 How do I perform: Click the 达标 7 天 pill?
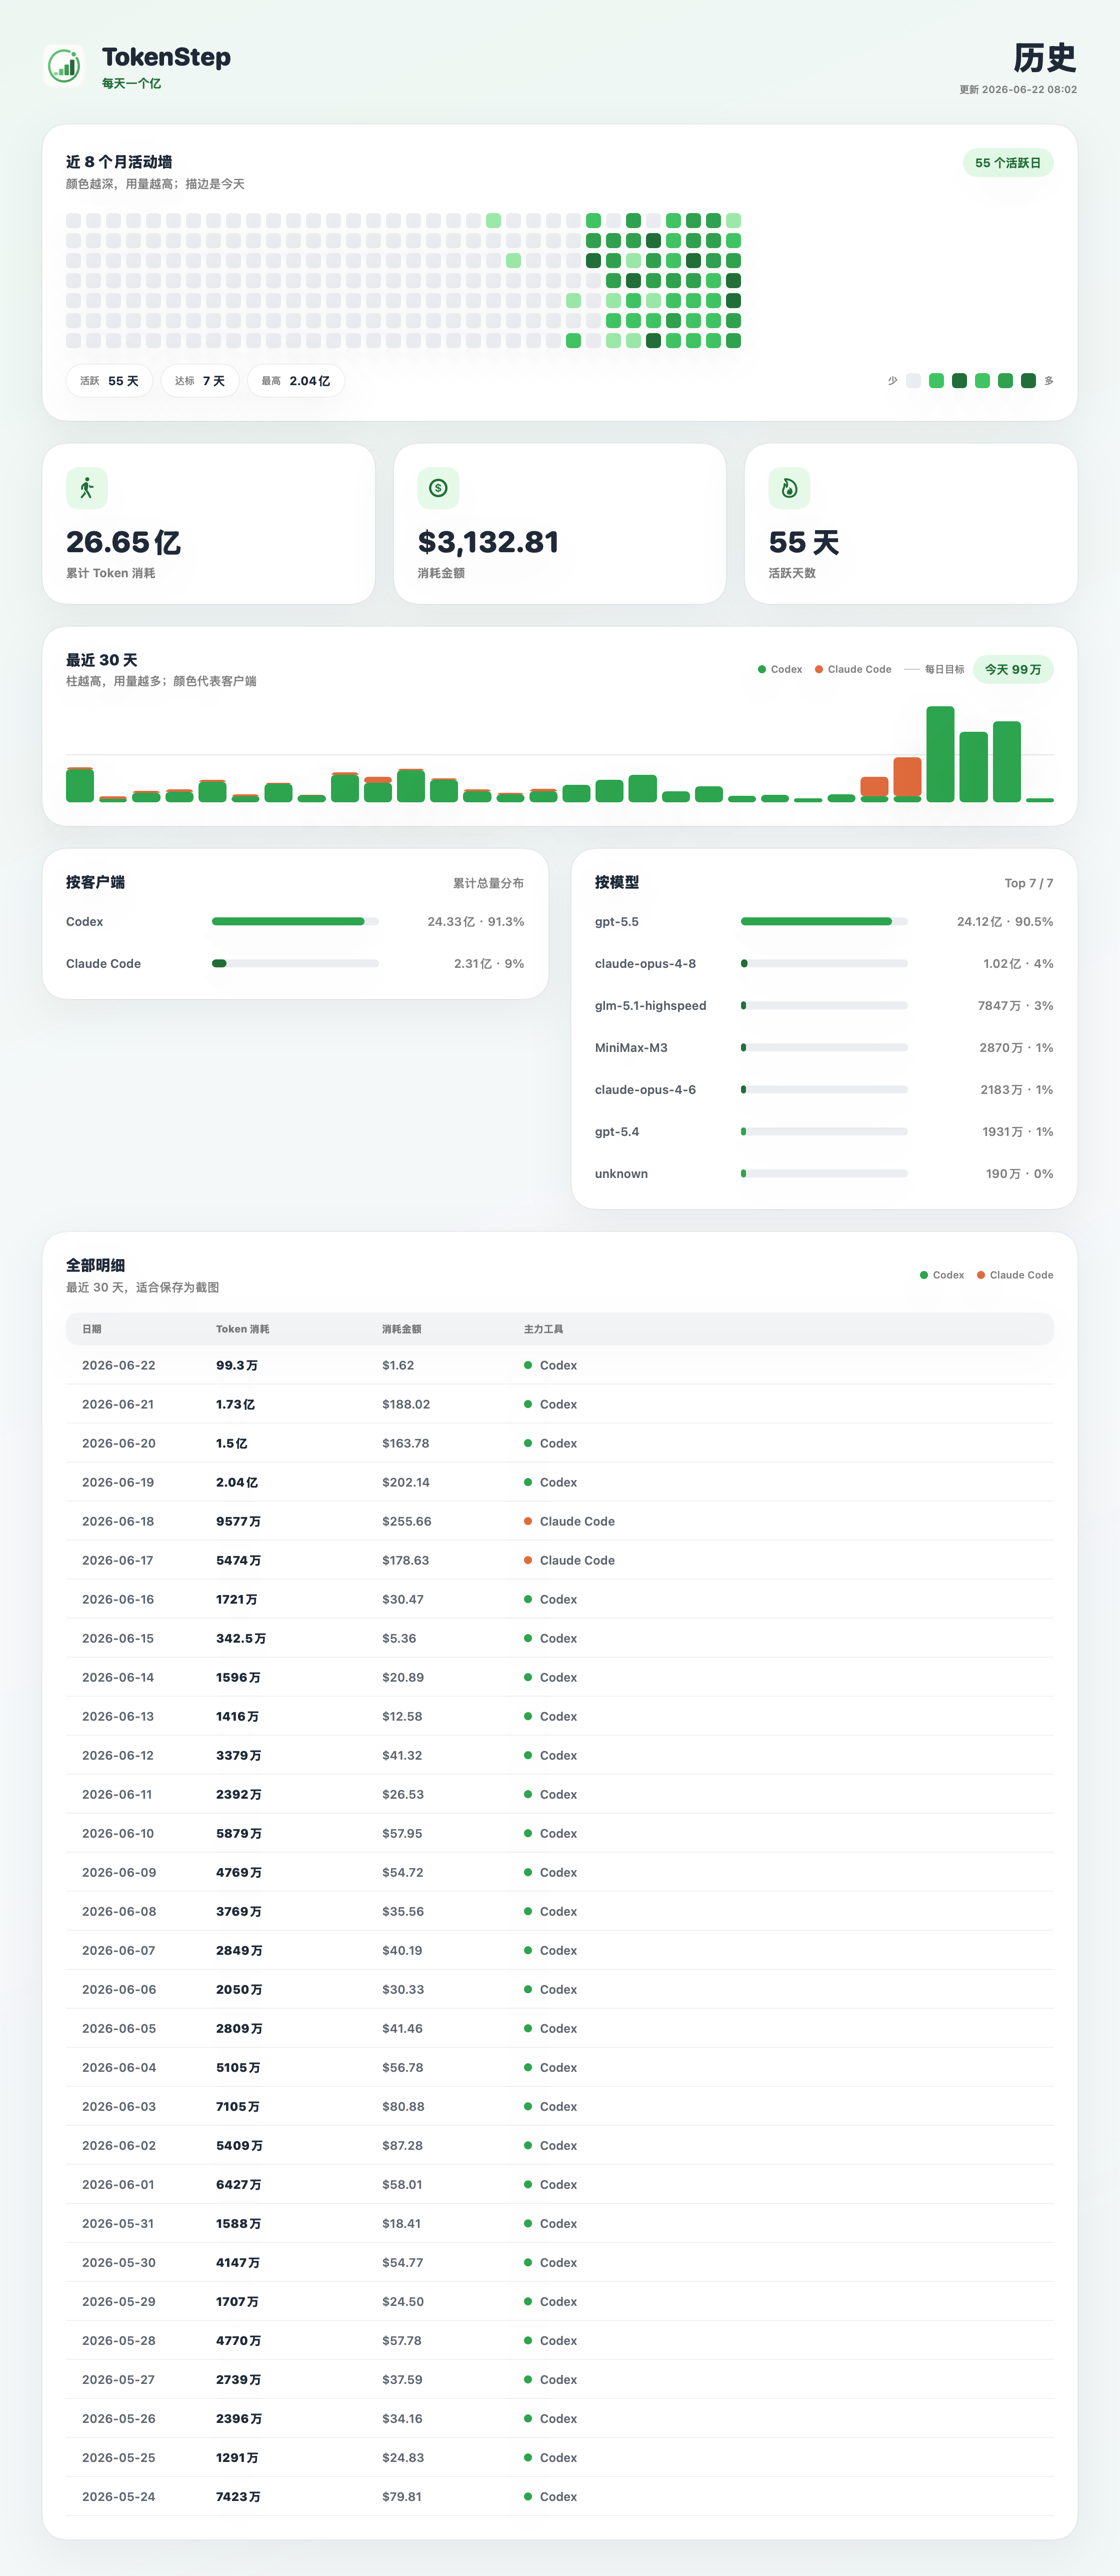point(200,381)
